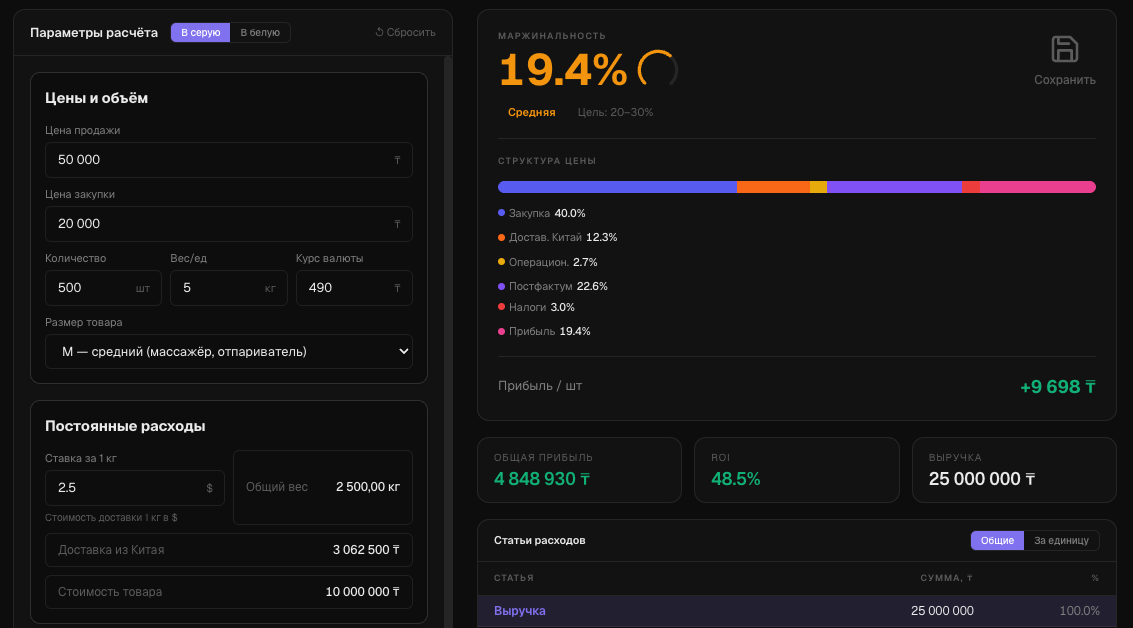The image size is (1133, 628).
Task: Click the Количество input field
Action: pos(103,288)
